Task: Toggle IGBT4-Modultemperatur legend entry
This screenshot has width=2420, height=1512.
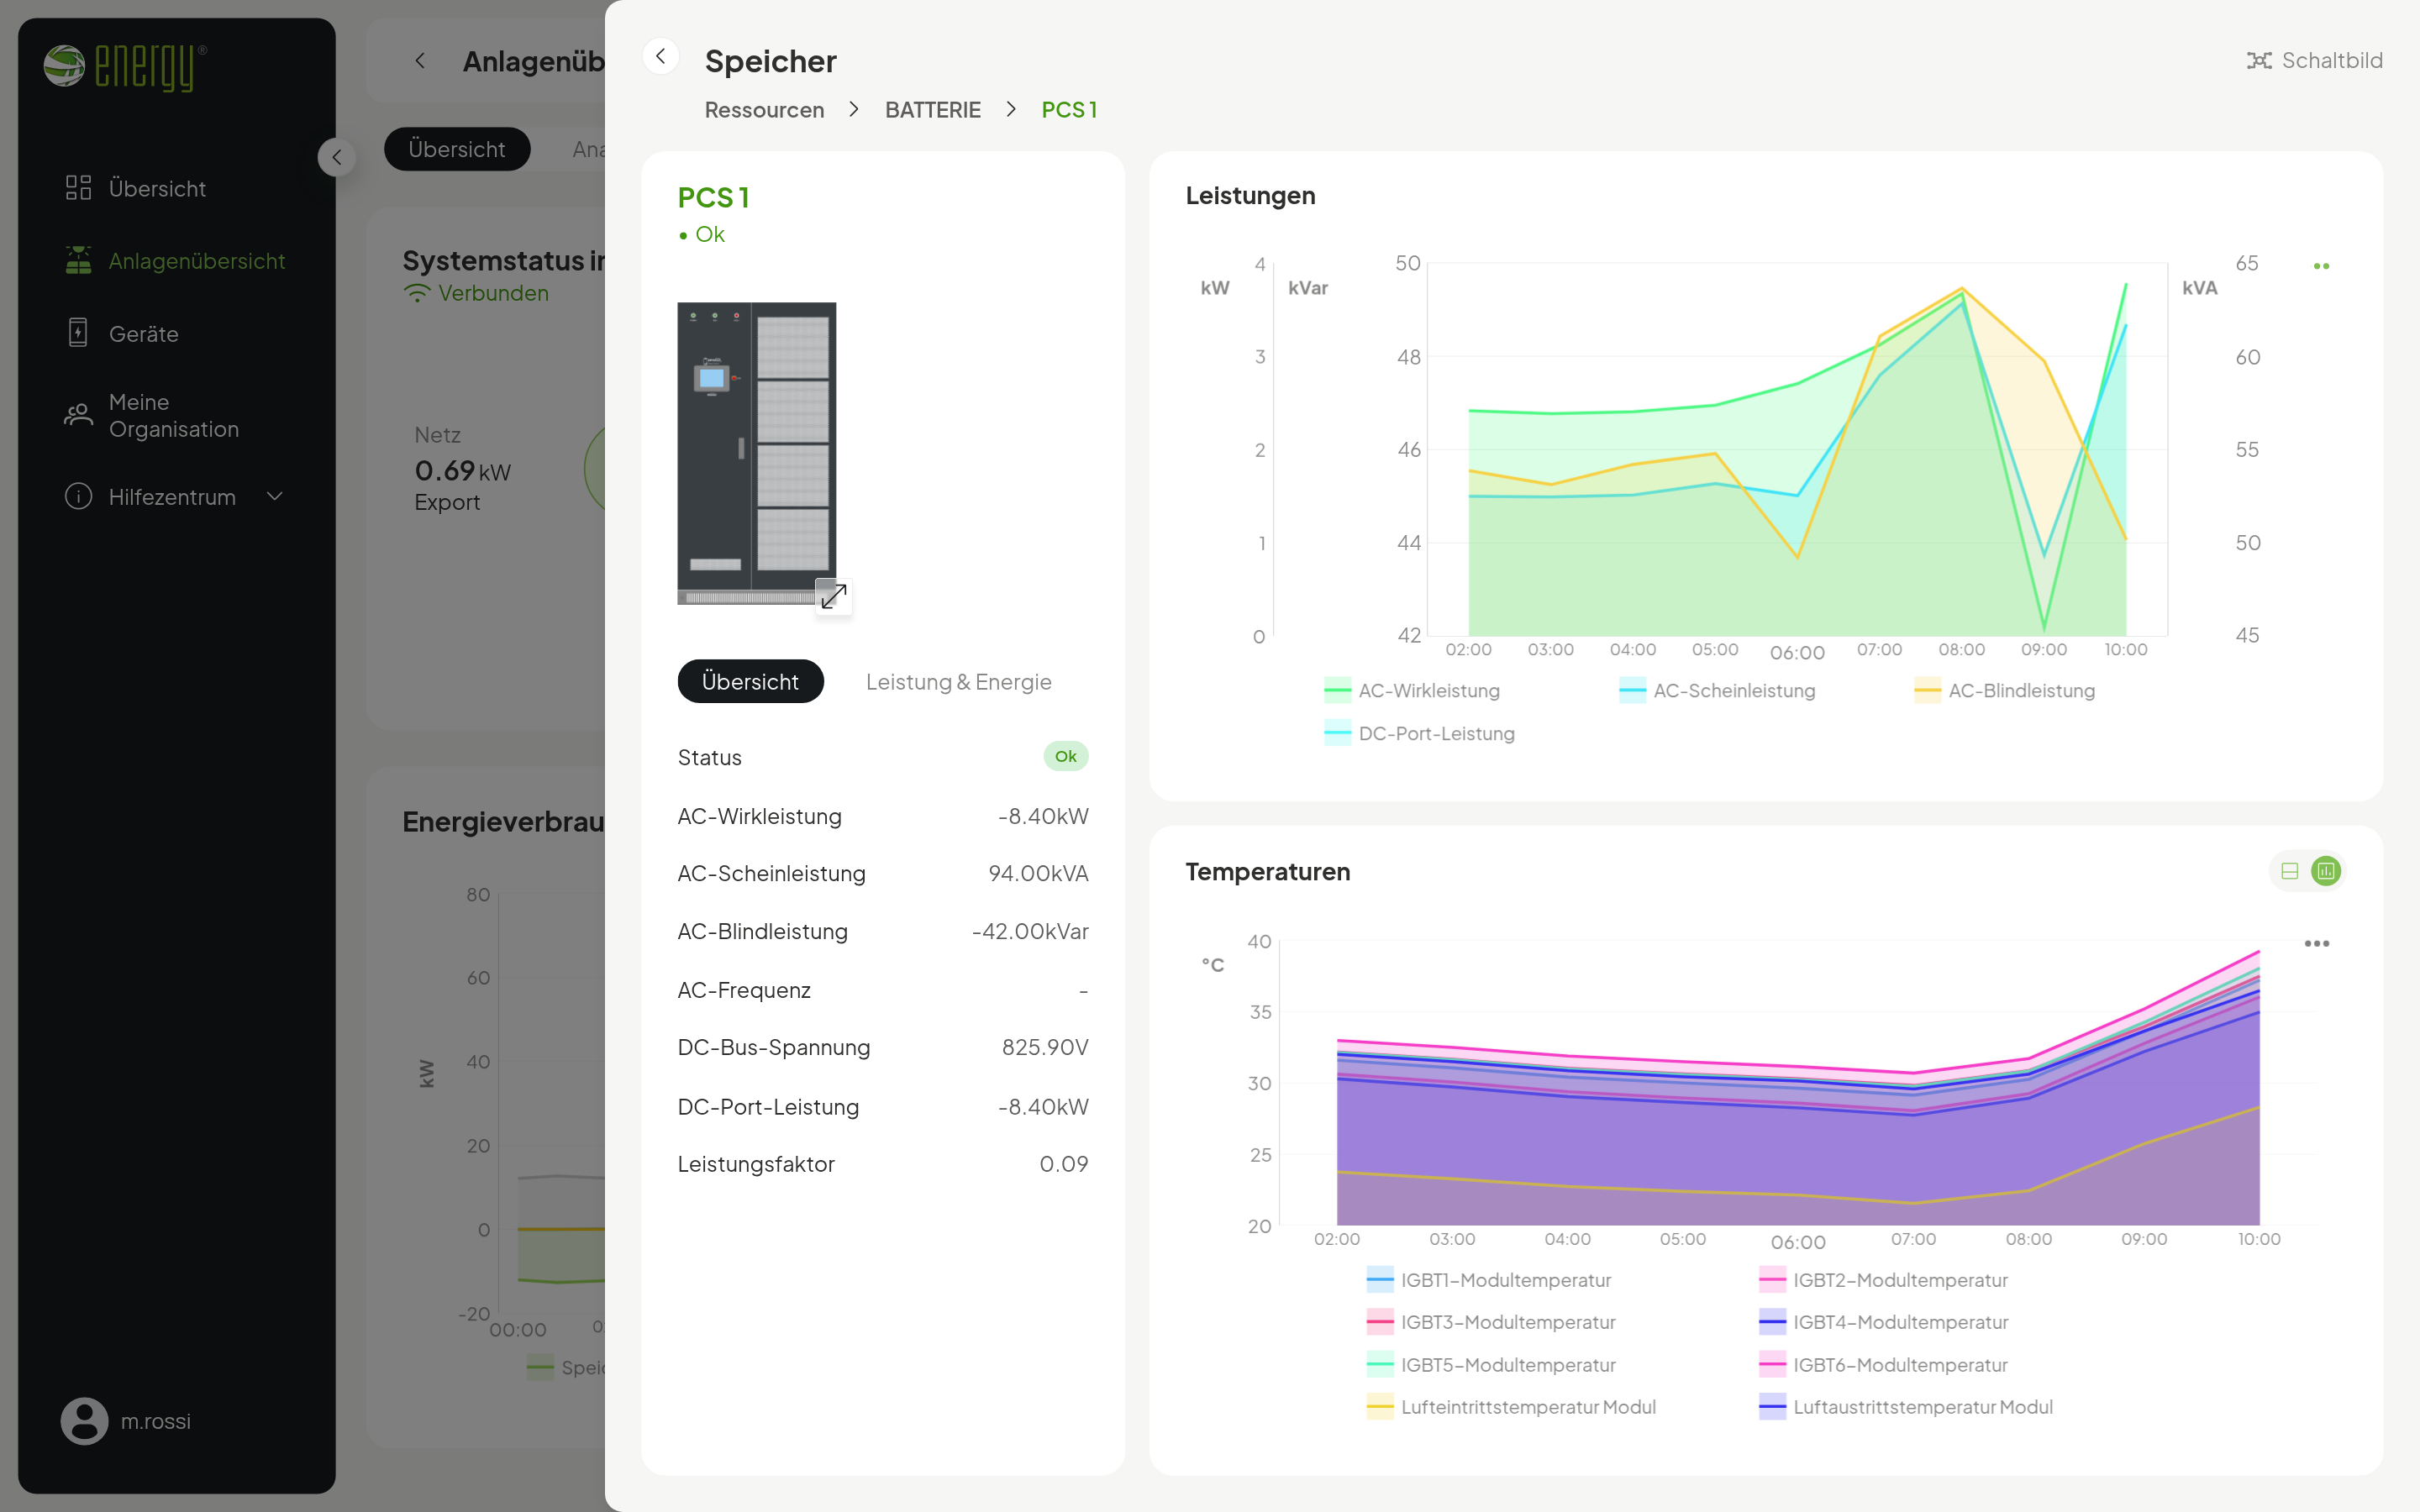Action: (x=1882, y=1322)
